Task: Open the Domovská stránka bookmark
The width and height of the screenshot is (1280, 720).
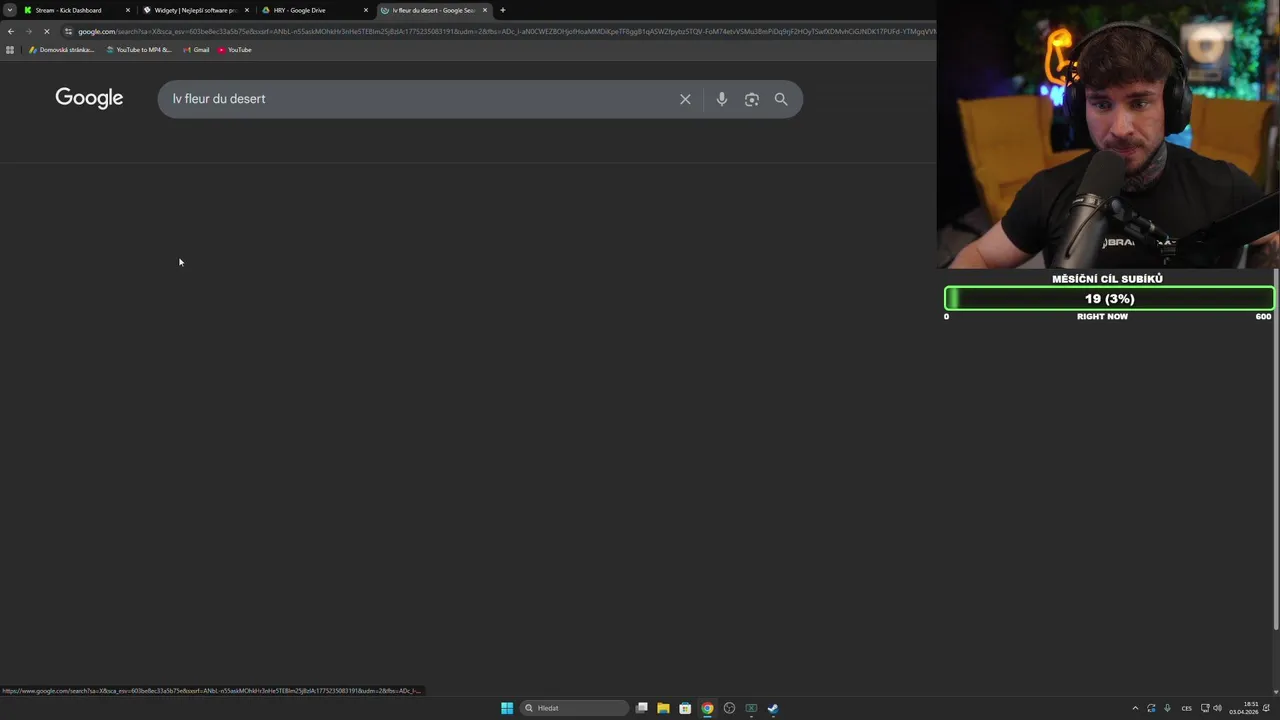Action: pyautogui.click(x=62, y=50)
